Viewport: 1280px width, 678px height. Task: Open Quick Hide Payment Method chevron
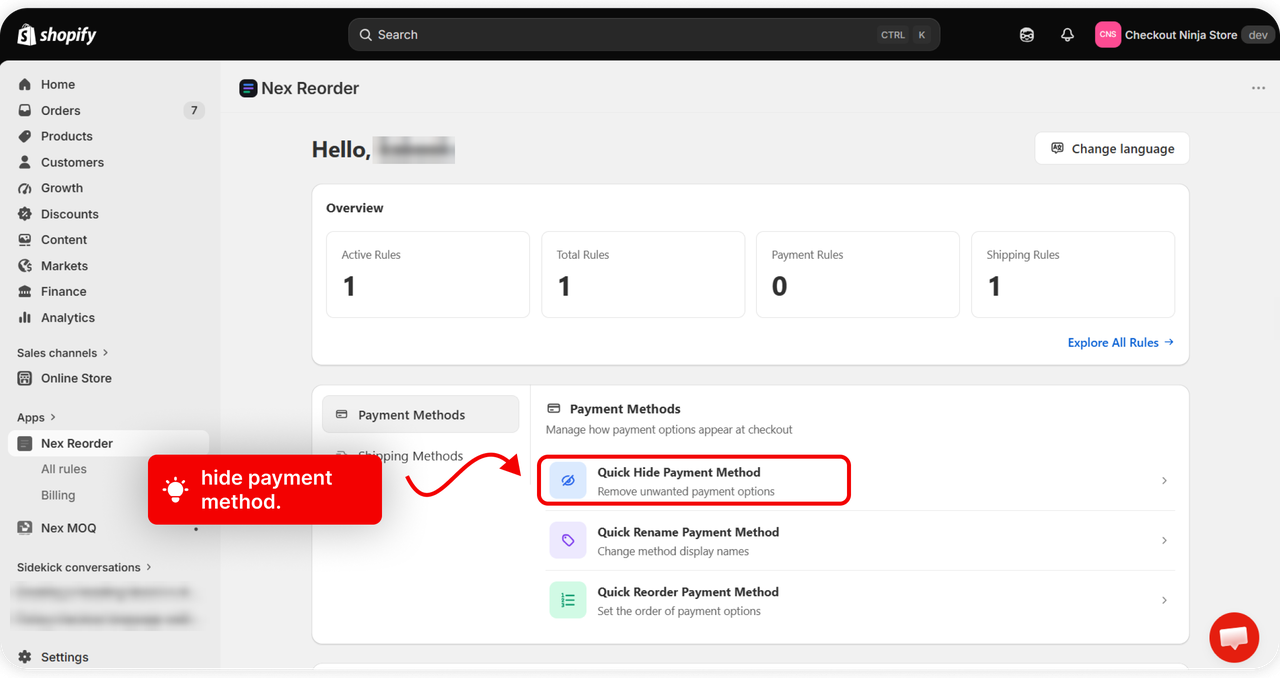(x=1164, y=481)
